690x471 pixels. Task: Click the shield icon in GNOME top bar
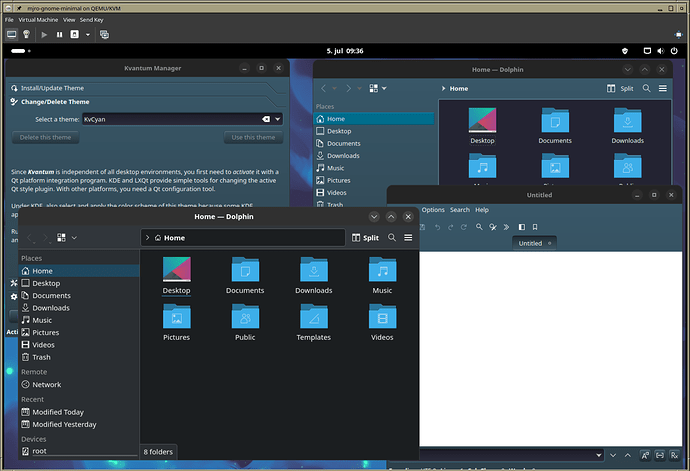(x=625, y=51)
